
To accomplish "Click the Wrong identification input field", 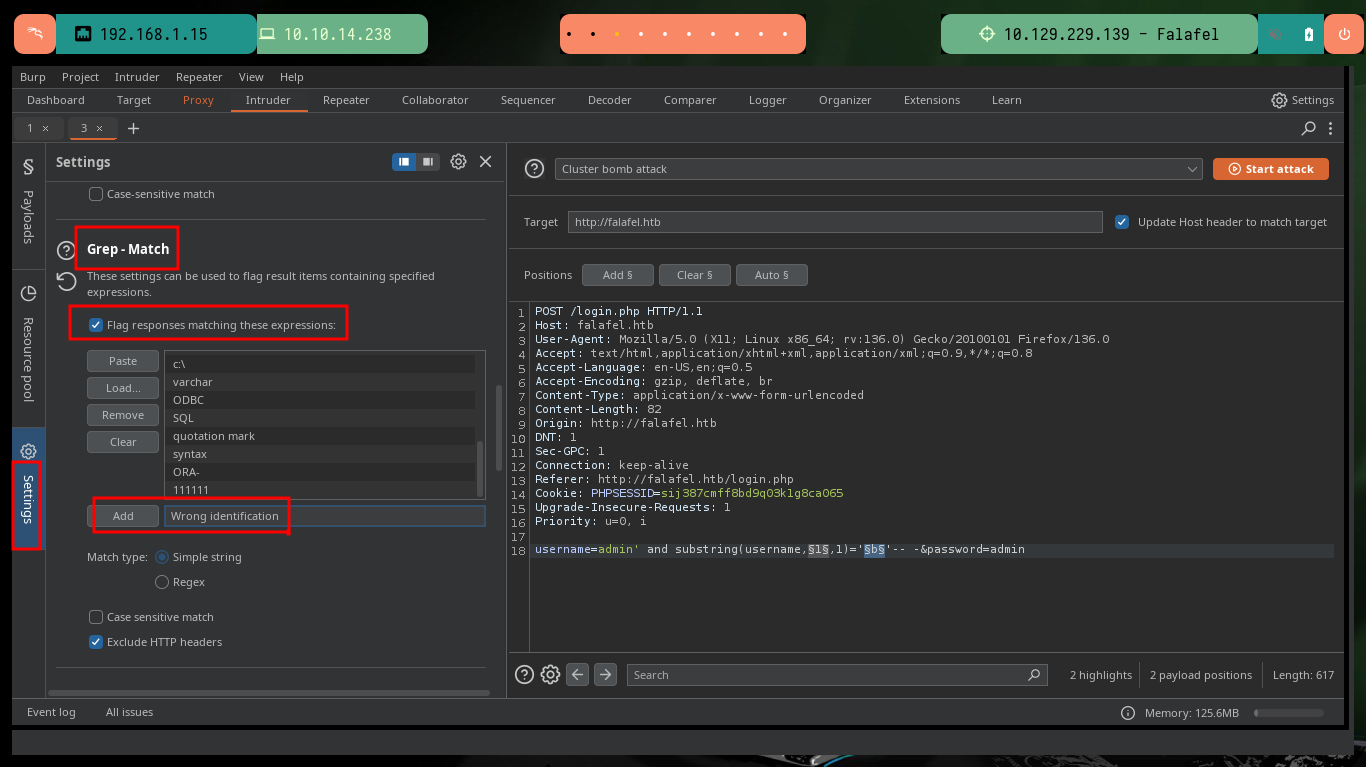I will pyautogui.click(x=325, y=516).
